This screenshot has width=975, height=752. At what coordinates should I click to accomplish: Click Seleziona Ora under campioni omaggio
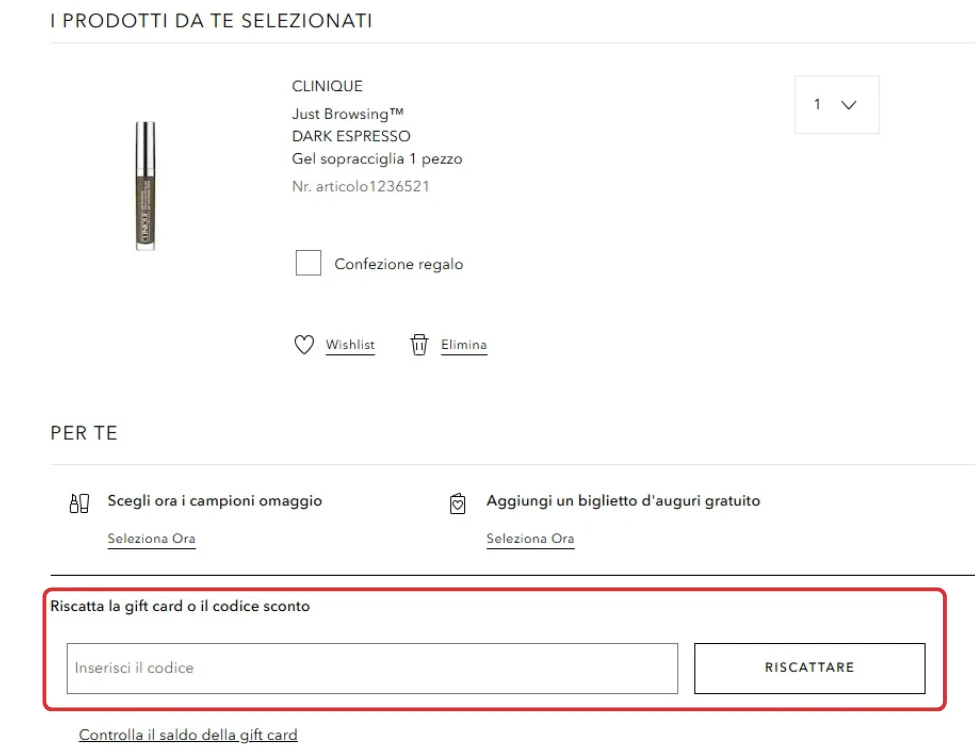151,538
